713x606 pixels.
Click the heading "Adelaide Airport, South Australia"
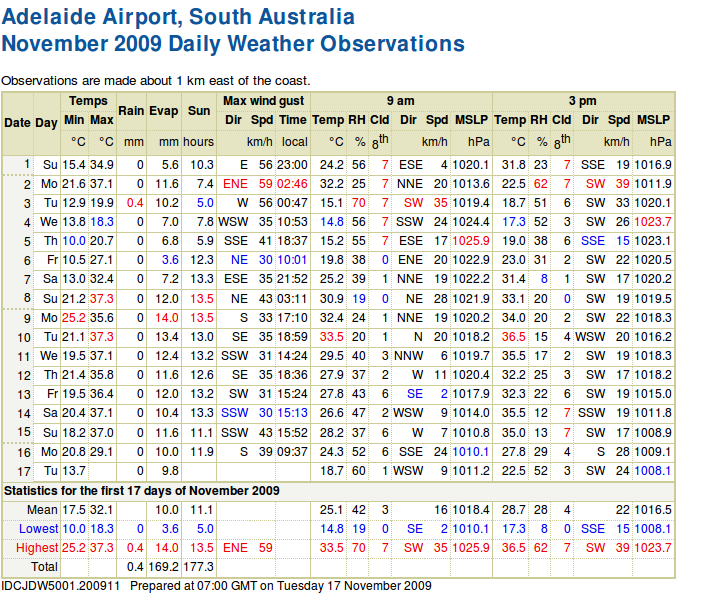178,17
